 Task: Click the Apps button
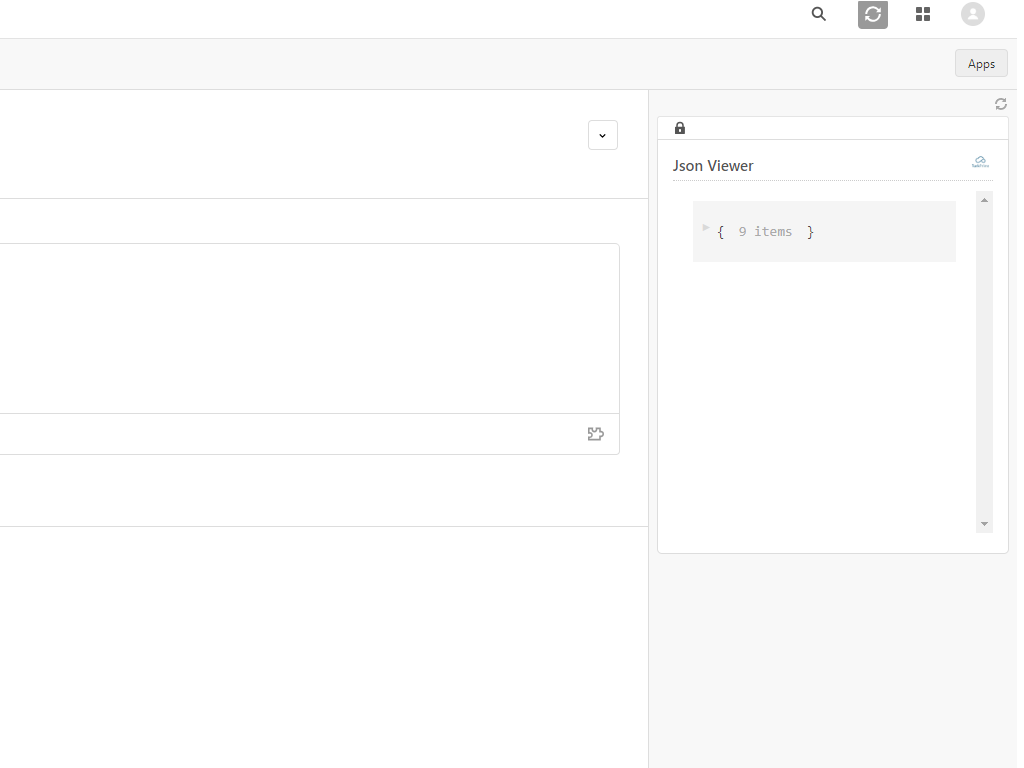981,63
